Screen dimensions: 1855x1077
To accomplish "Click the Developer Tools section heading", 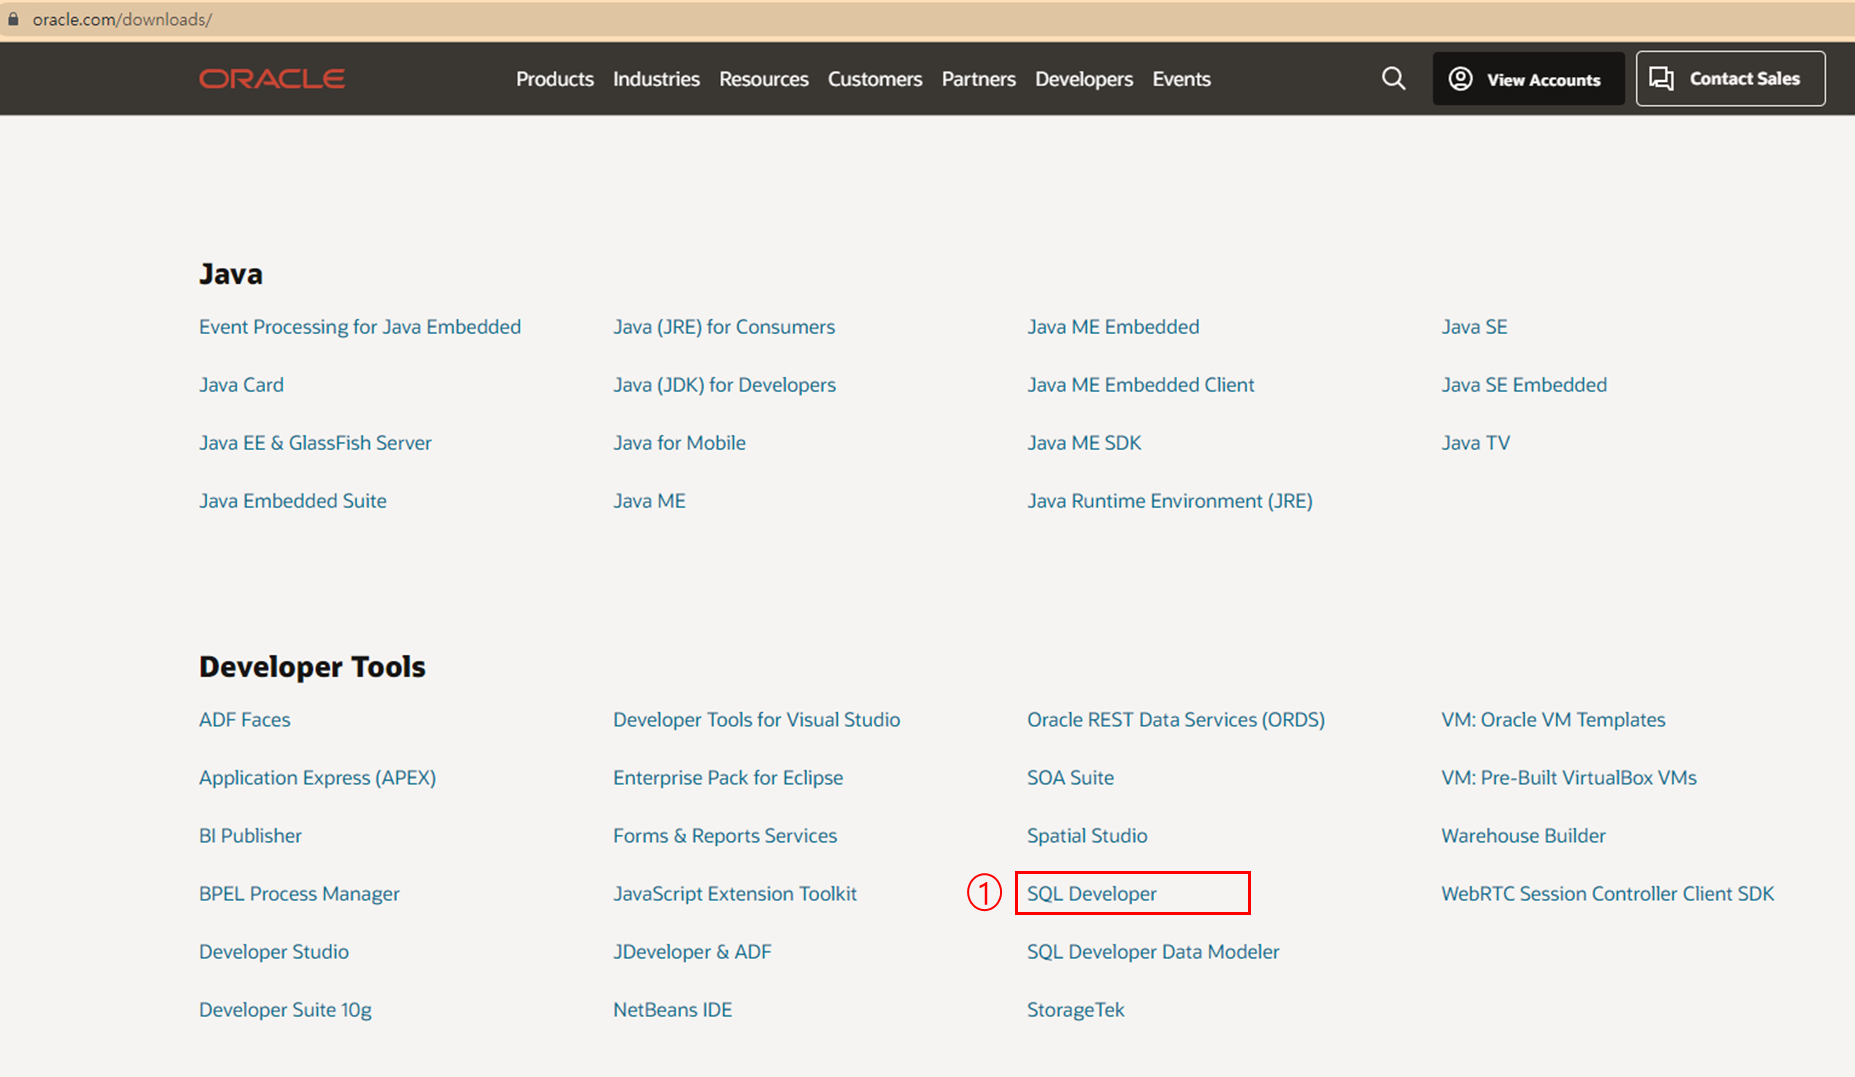I will click(x=312, y=667).
